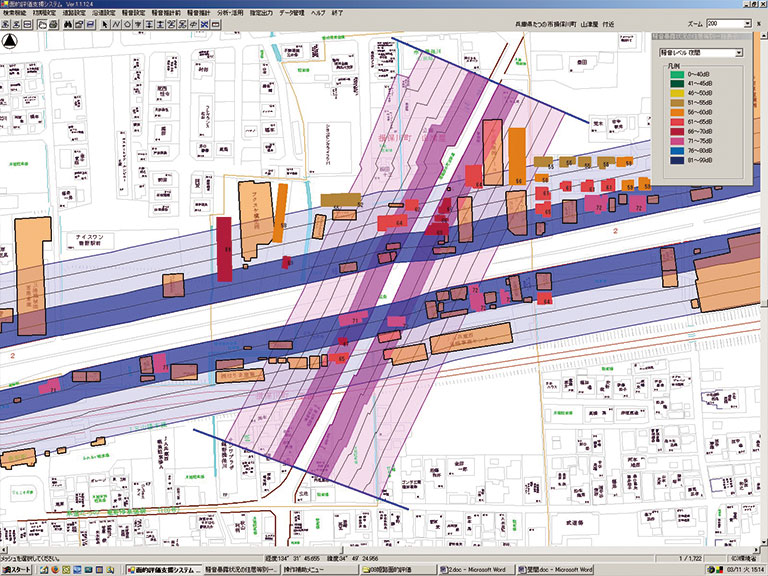Click the blue X crossing tool icon

(x=204, y=25)
